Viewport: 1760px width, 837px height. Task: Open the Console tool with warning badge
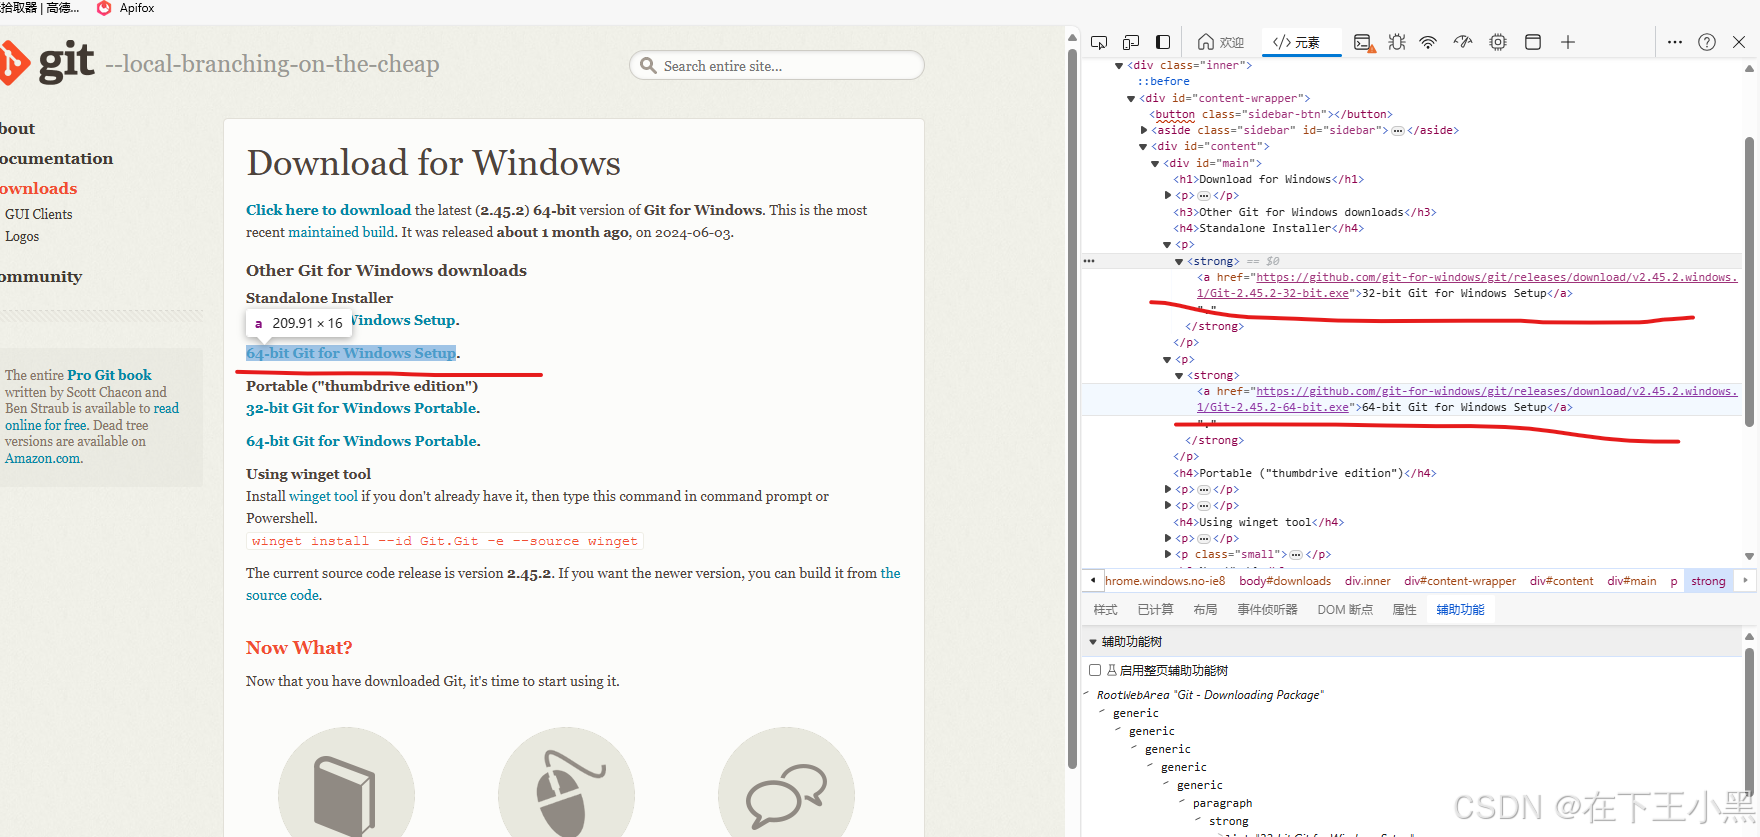(x=1364, y=42)
